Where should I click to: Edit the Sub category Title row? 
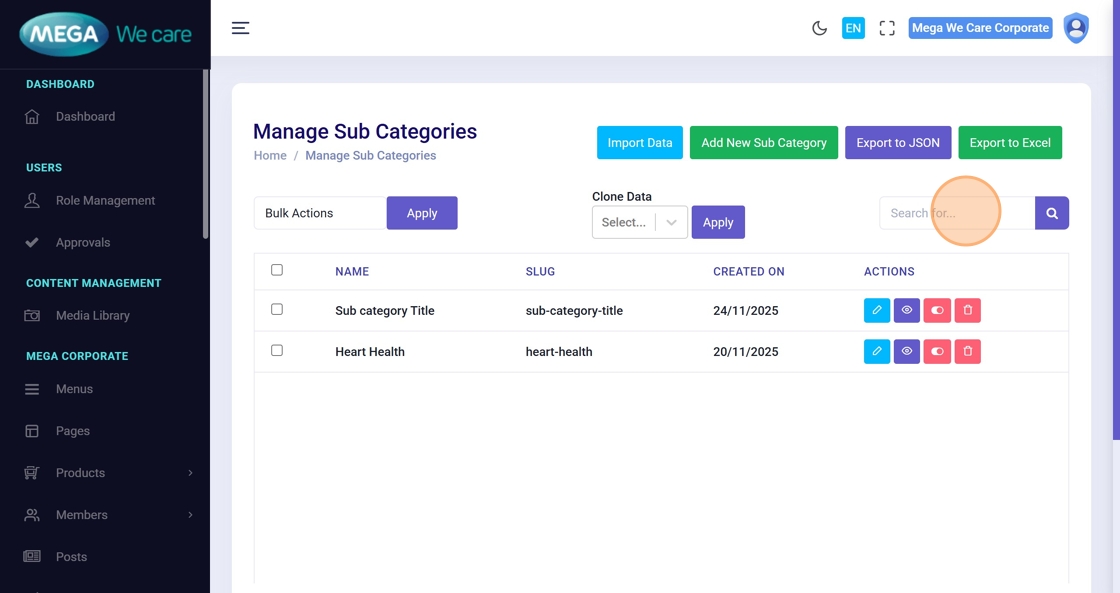876,311
